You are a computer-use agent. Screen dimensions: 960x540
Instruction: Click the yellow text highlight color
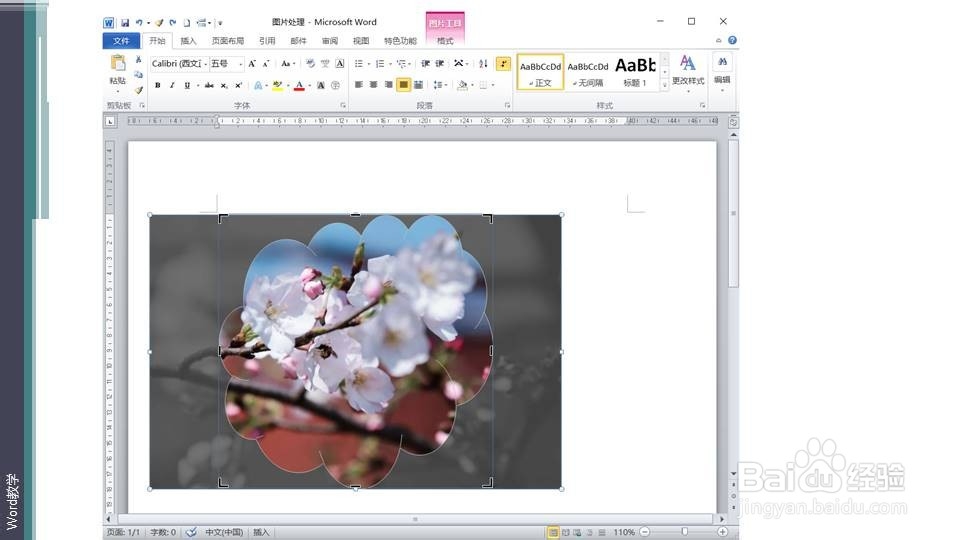277,85
